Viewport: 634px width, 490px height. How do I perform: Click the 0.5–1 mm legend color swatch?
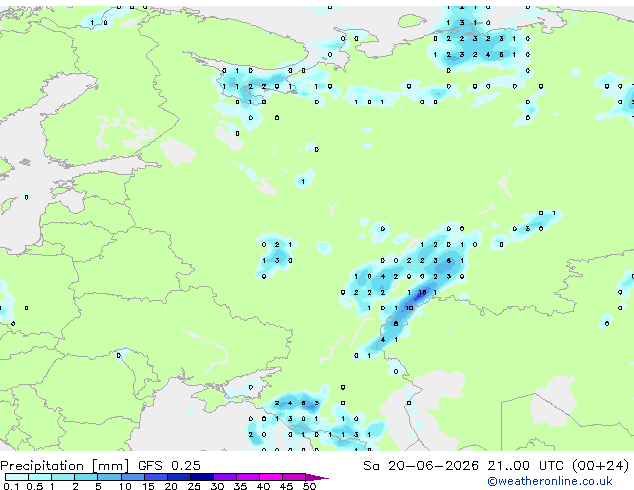[x=40, y=477]
